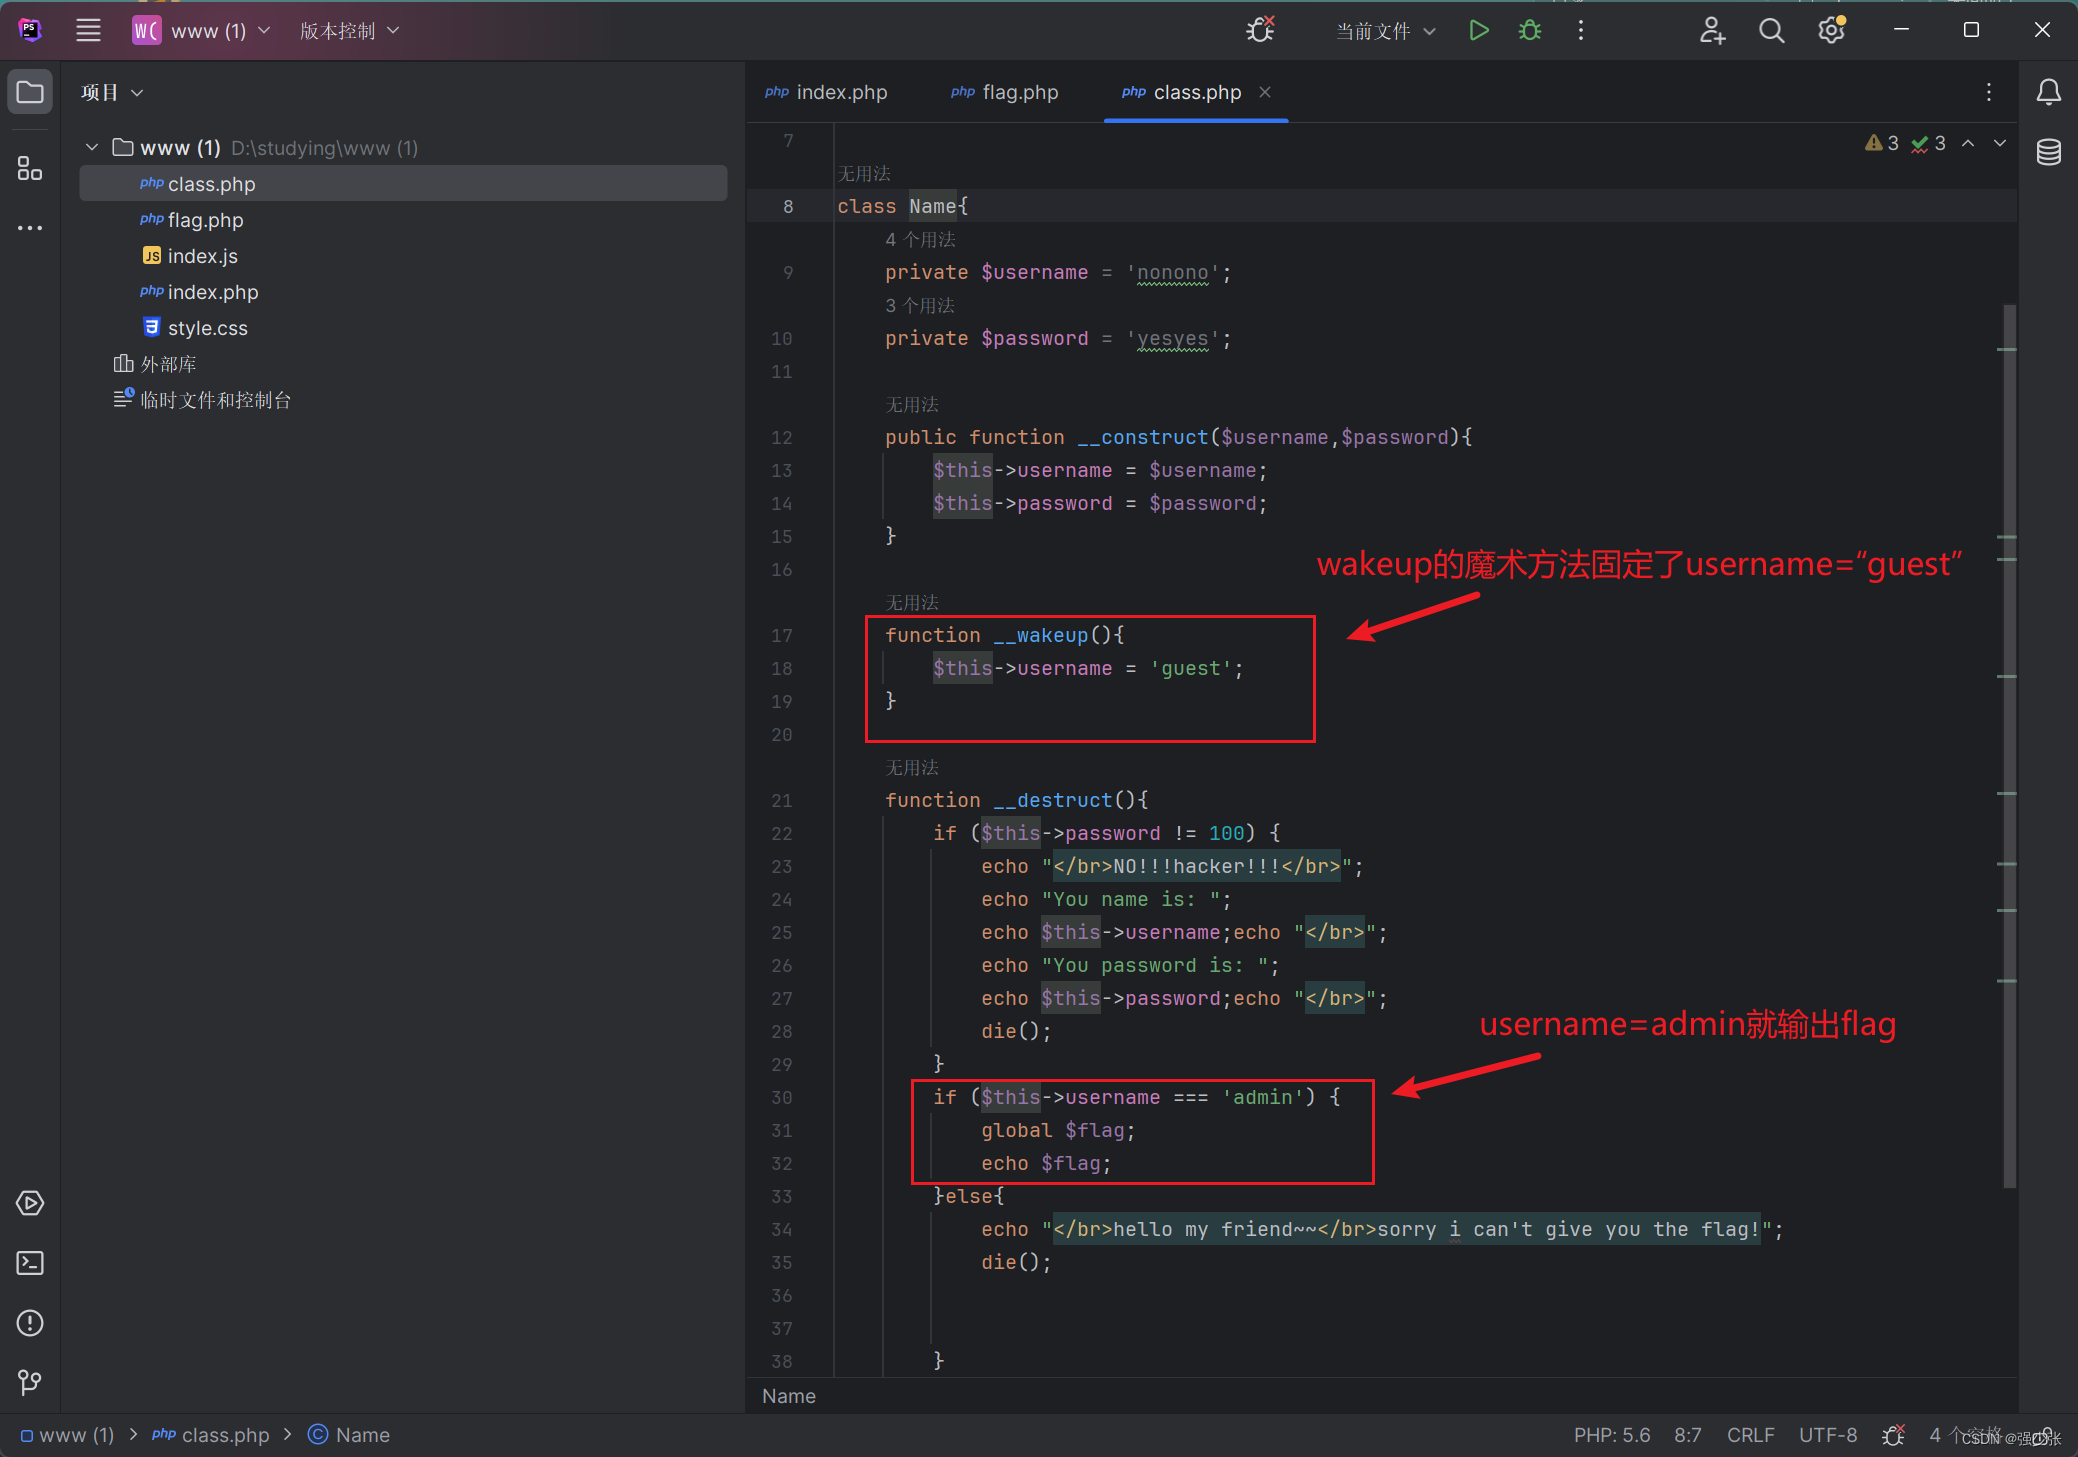Open the Services tool window icon
The image size is (2078, 1457).
[x=30, y=1203]
